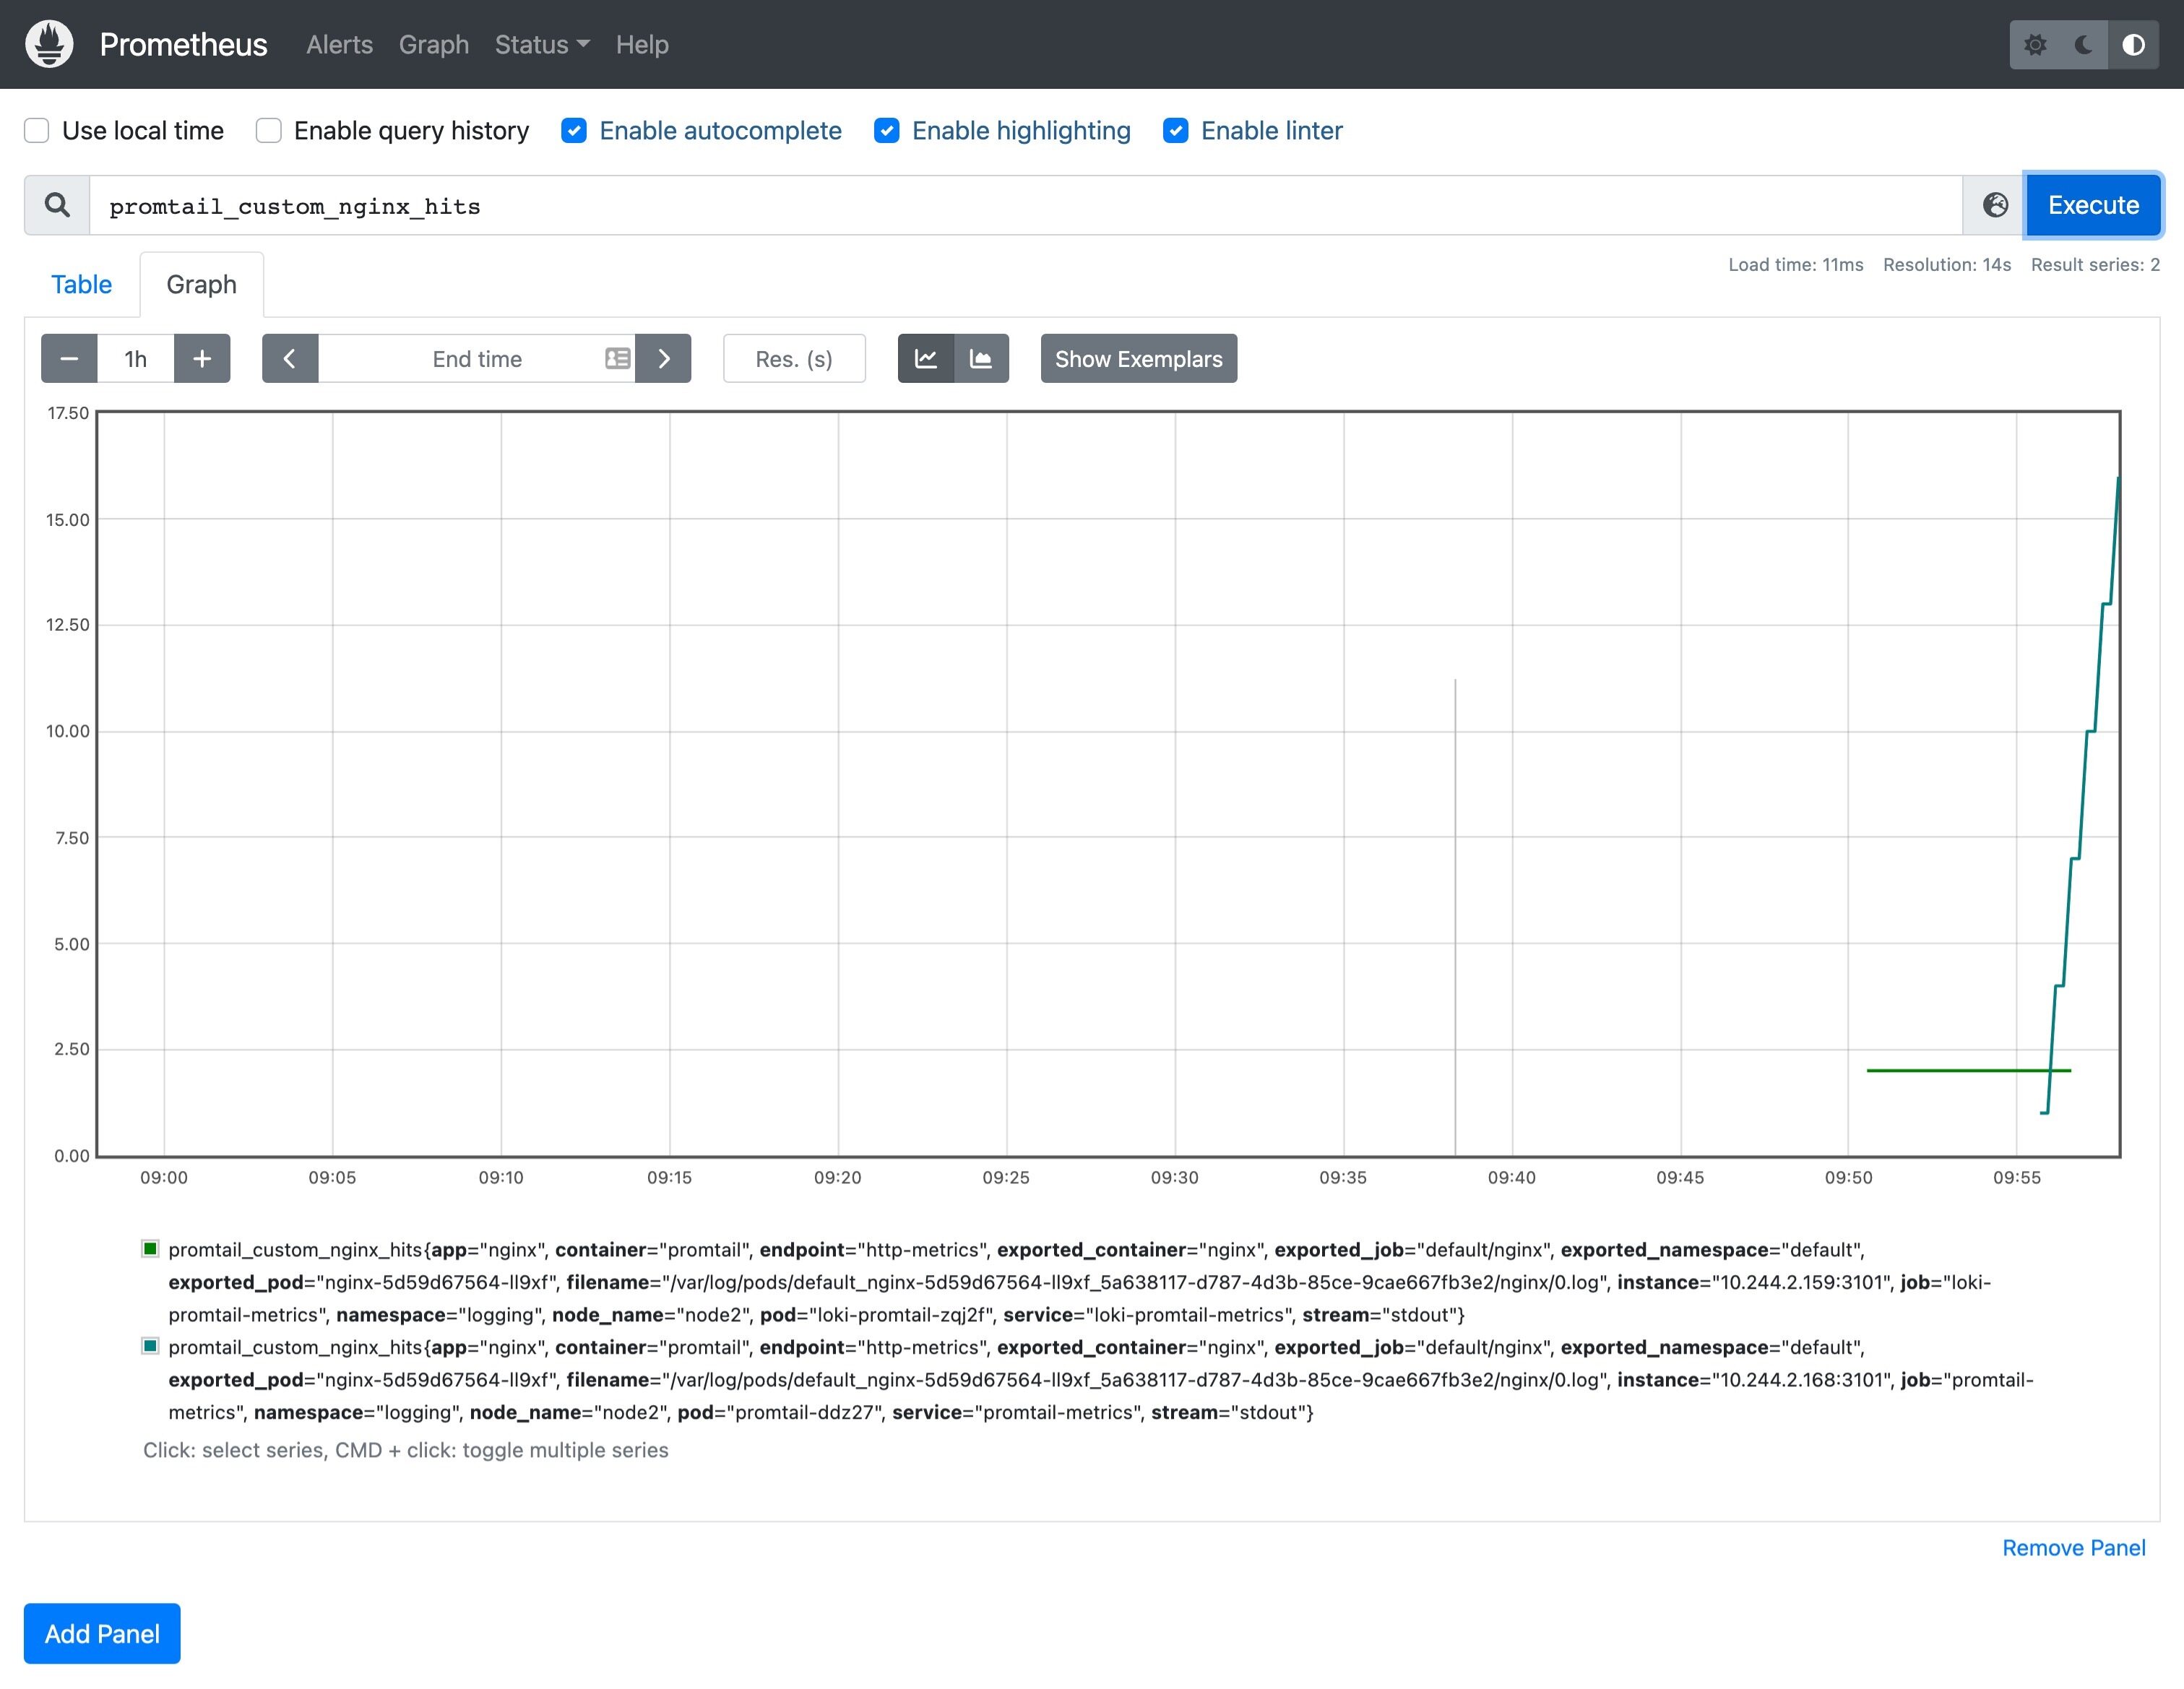Add a new panel
Viewport: 2184px width, 1689px height.
(102, 1633)
